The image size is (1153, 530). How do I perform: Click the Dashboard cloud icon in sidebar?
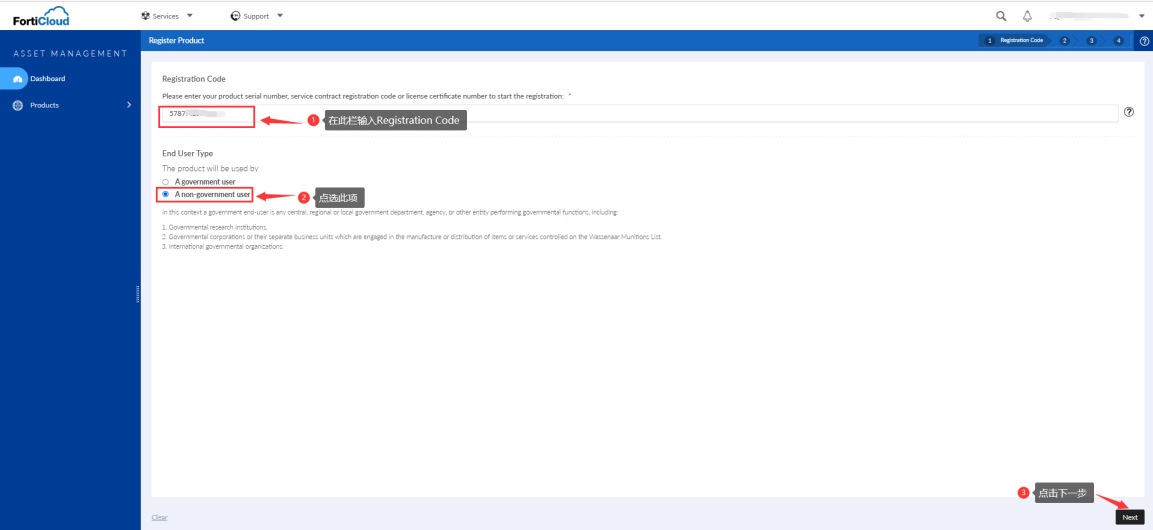18,79
